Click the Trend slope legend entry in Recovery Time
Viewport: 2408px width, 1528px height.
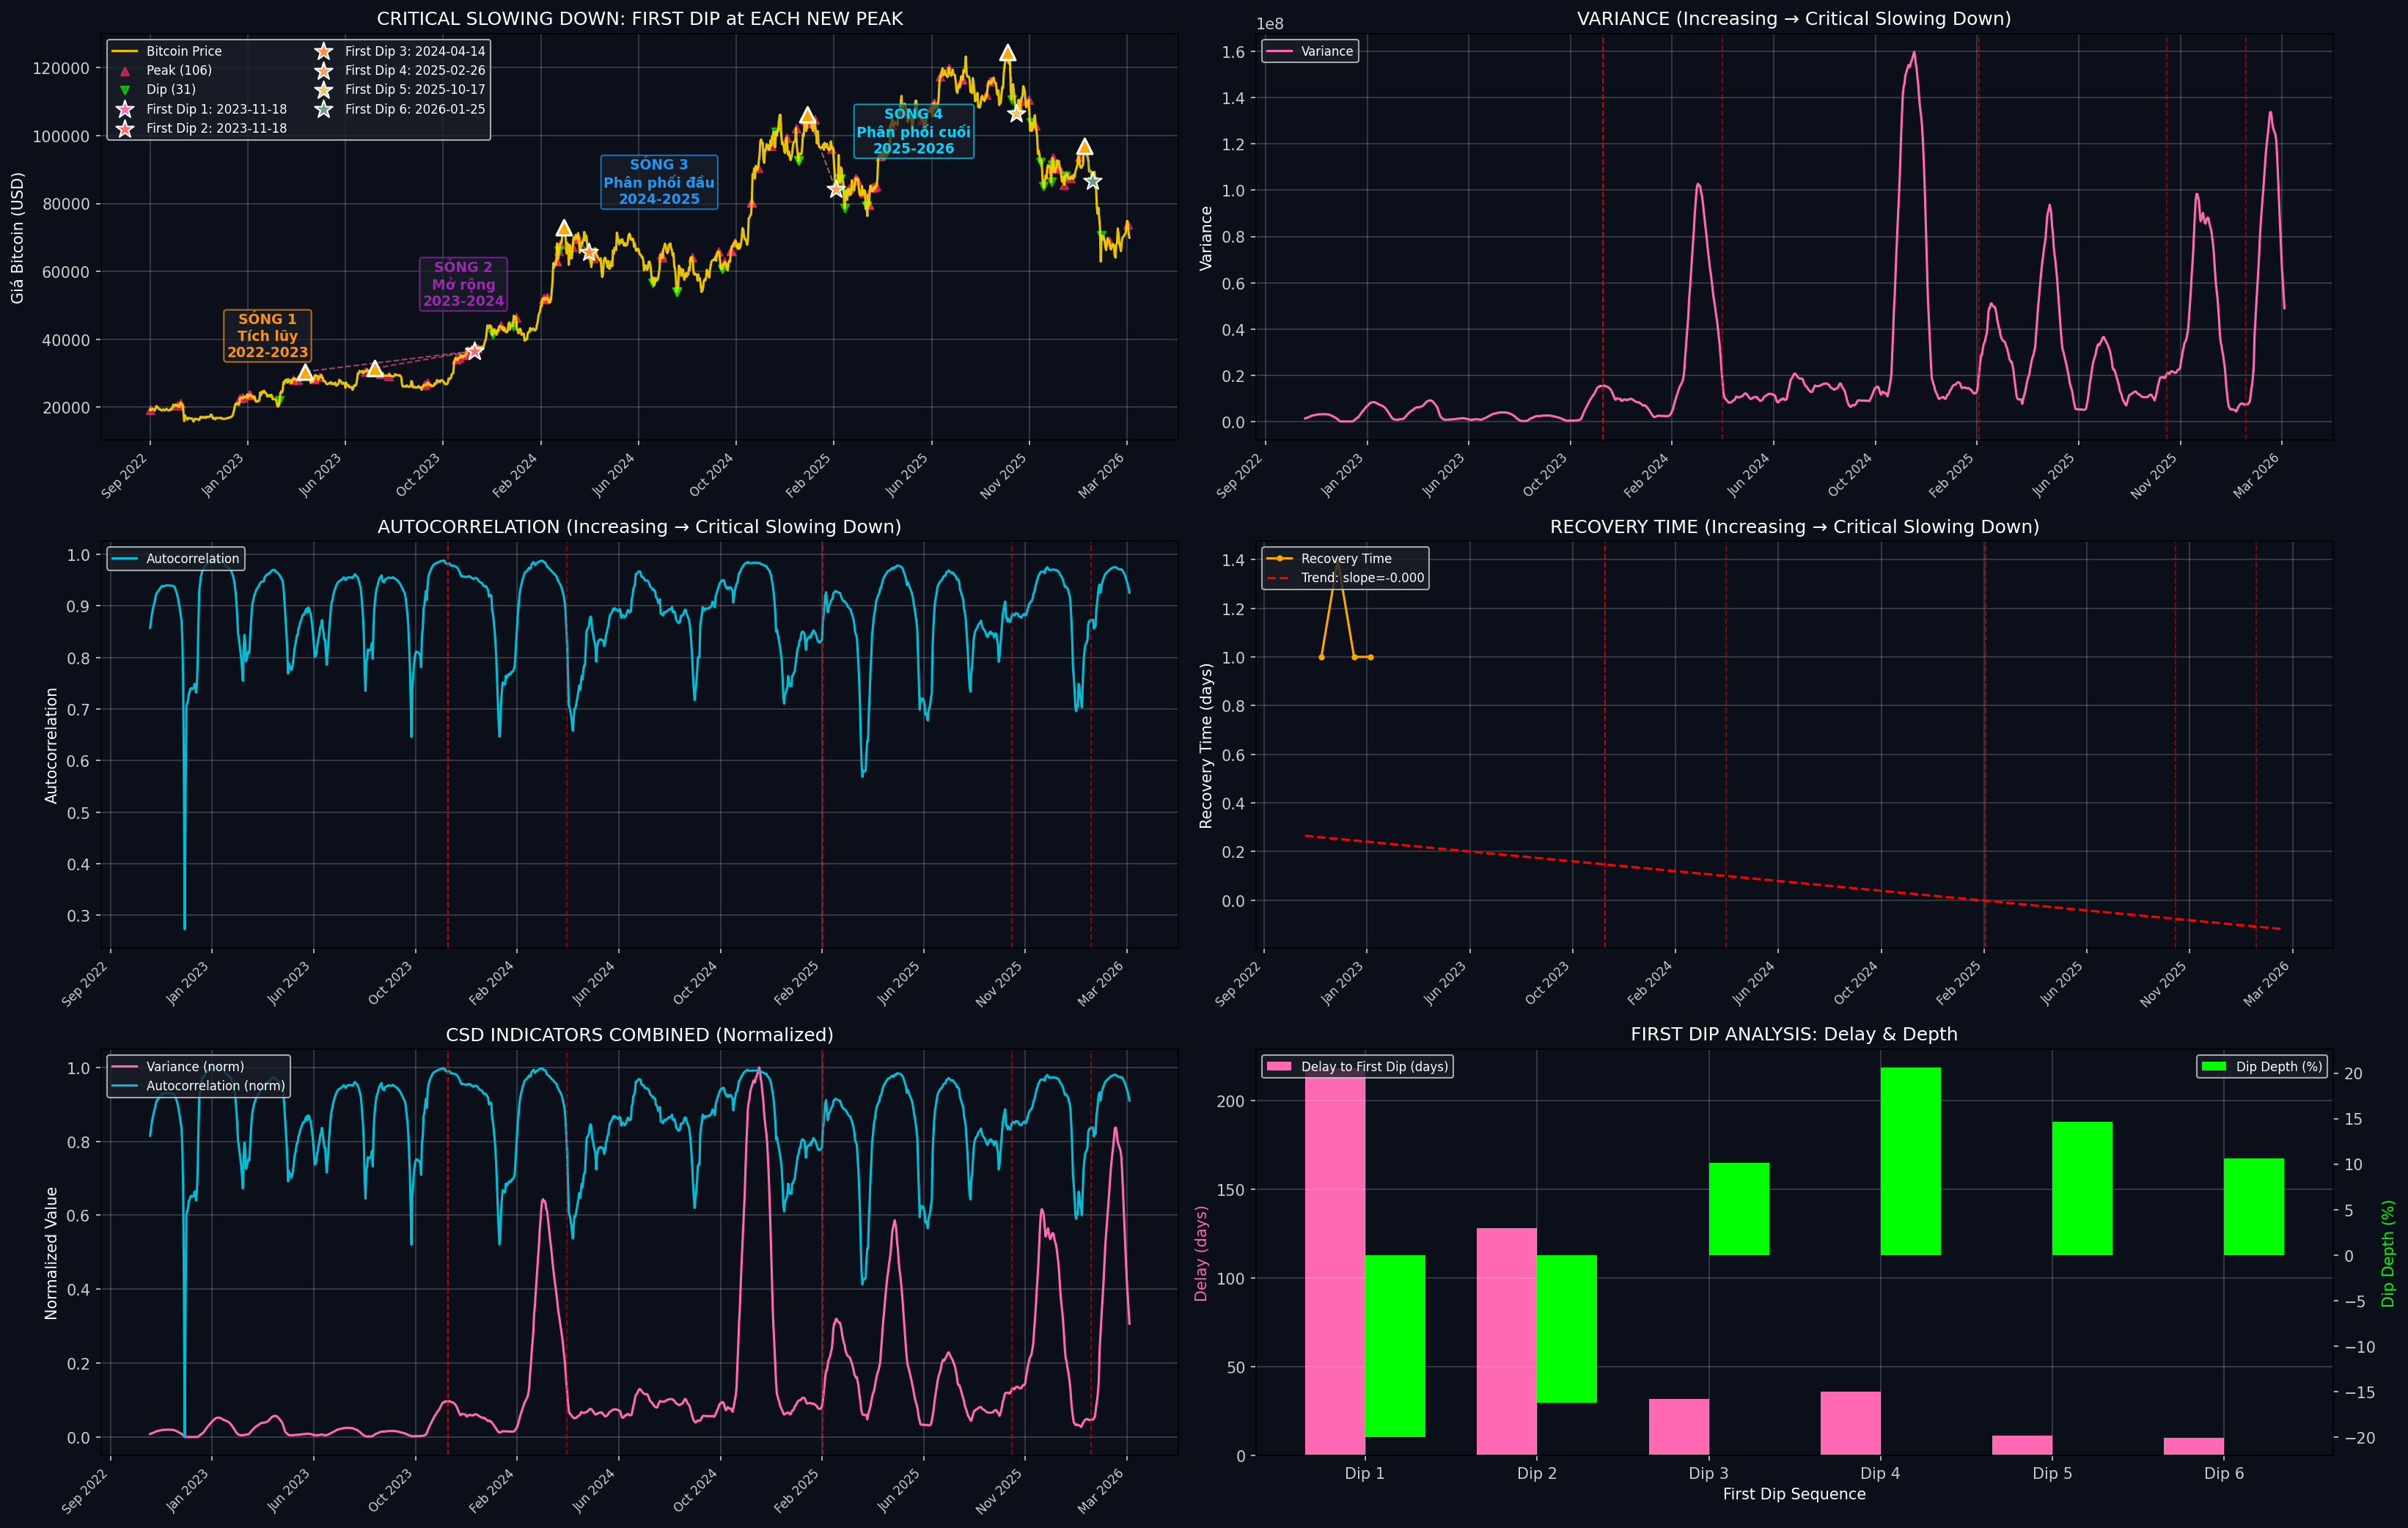(x=1361, y=578)
